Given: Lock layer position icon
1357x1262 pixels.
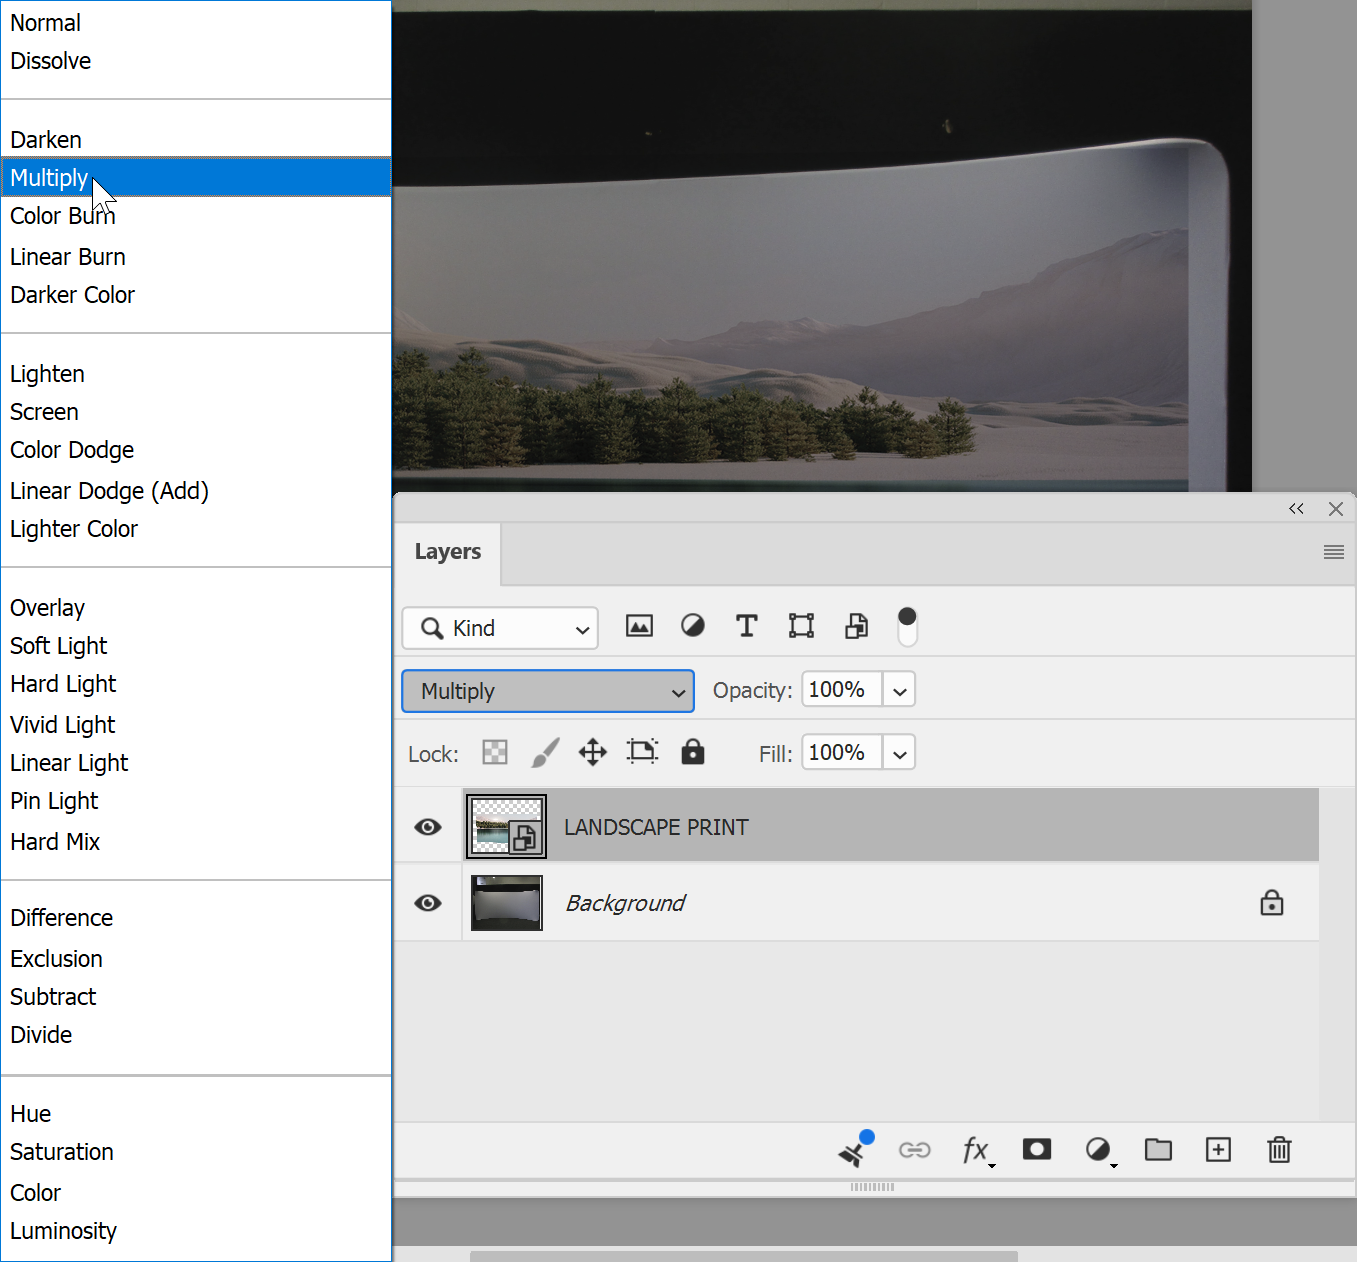Looking at the screenshot, I should 593,752.
